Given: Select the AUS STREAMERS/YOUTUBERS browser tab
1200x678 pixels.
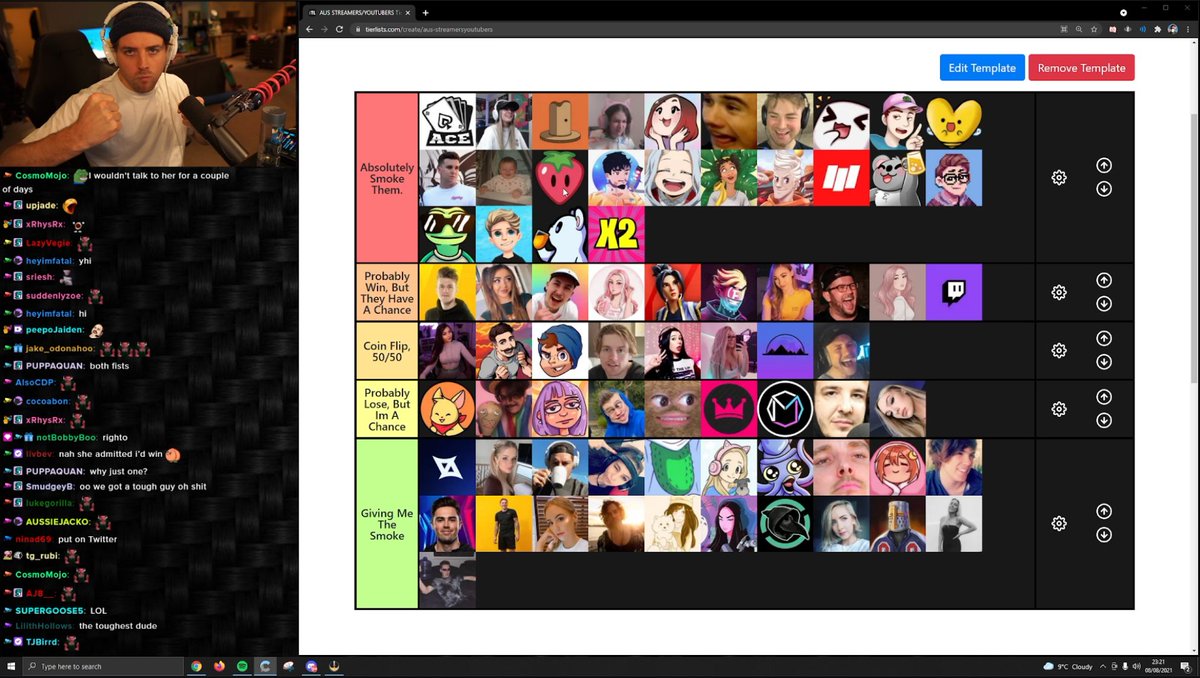Looking at the screenshot, I should [358, 12].
